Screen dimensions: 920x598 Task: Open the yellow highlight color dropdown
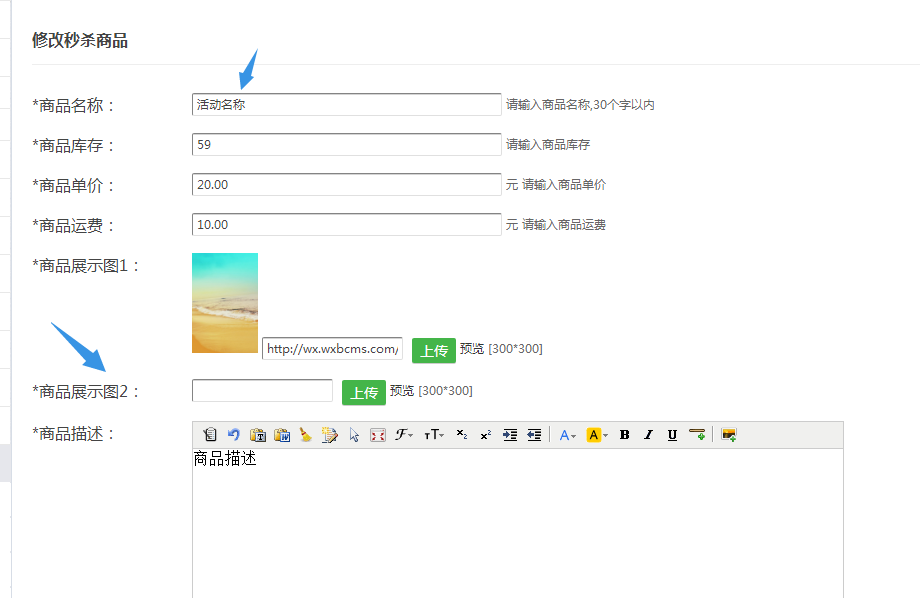[x=597, y=435]
